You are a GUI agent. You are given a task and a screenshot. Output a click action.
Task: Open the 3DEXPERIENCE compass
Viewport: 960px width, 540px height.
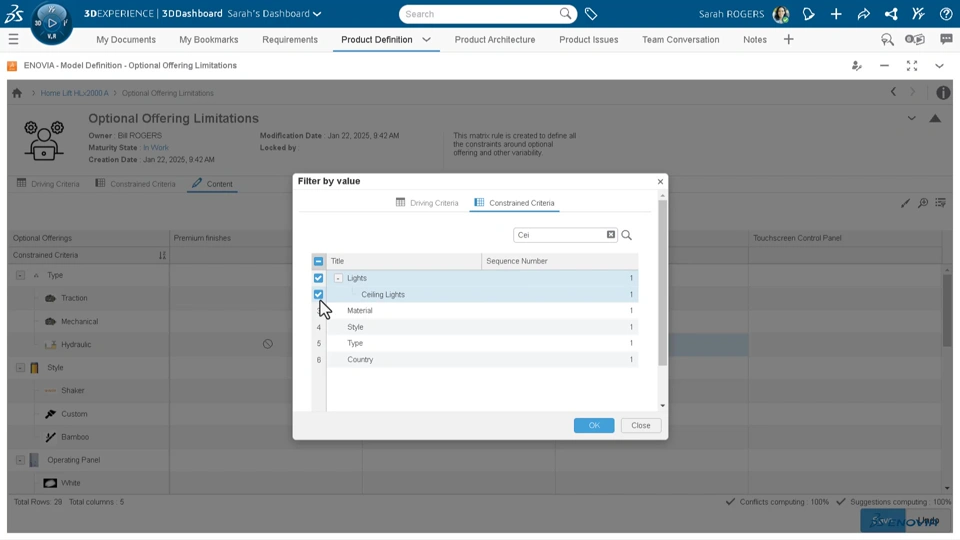click(x=51, y=23)
